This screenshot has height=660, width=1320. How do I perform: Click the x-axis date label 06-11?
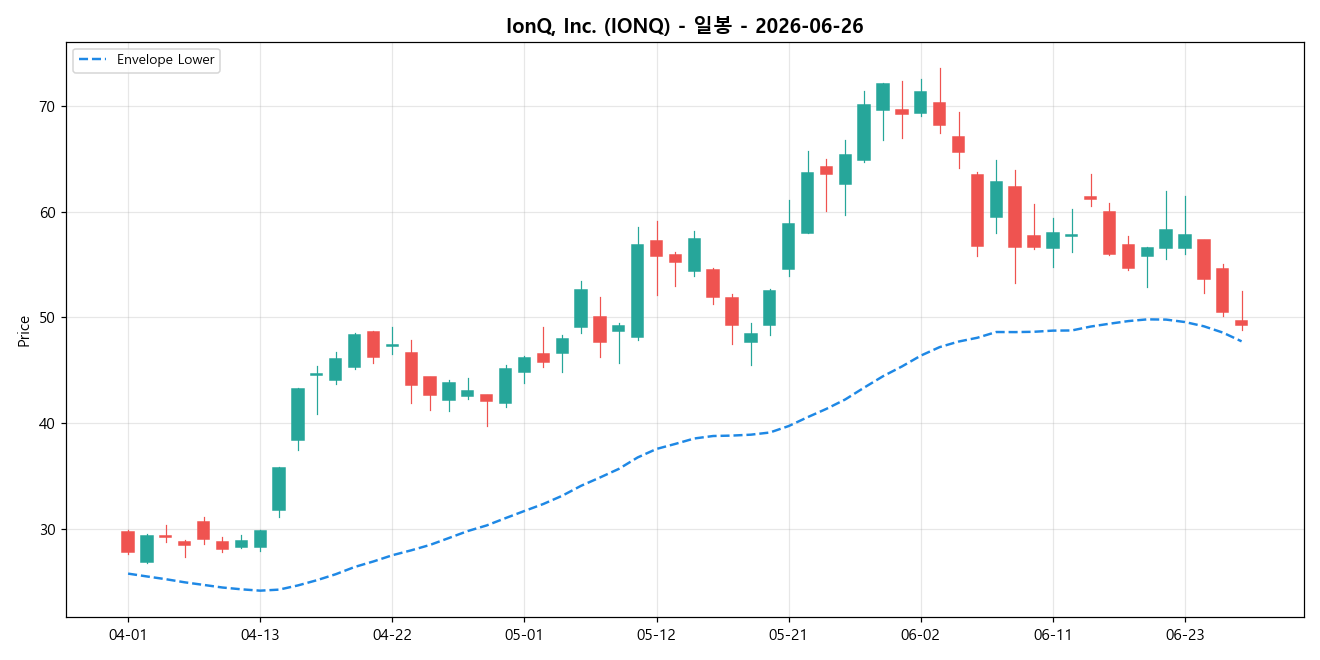point(1052,635)
